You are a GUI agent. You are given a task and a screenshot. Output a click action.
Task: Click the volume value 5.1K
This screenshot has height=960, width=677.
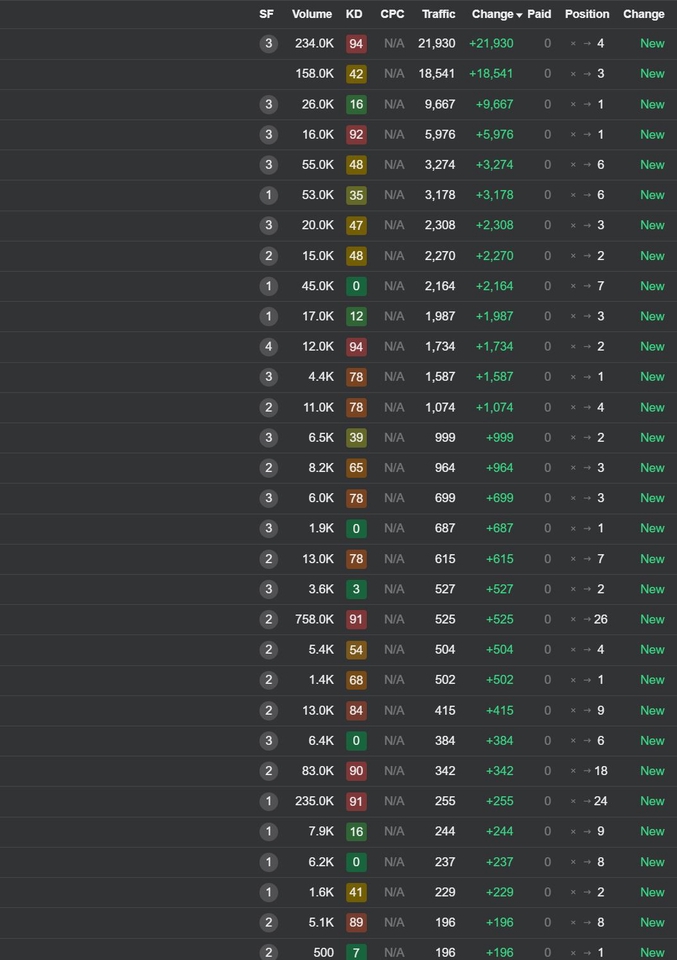tap(321, 922)
